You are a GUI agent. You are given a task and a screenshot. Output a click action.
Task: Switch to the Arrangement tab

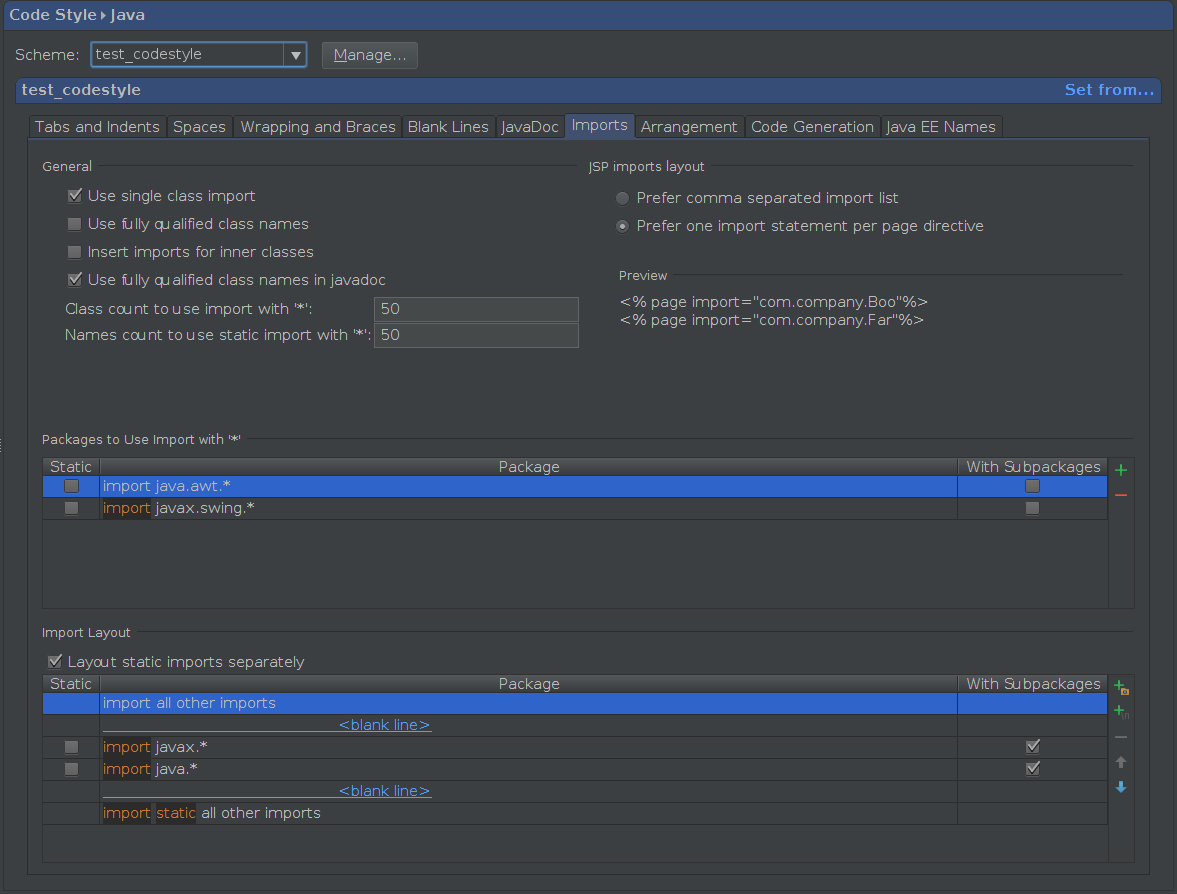point(688,126)
